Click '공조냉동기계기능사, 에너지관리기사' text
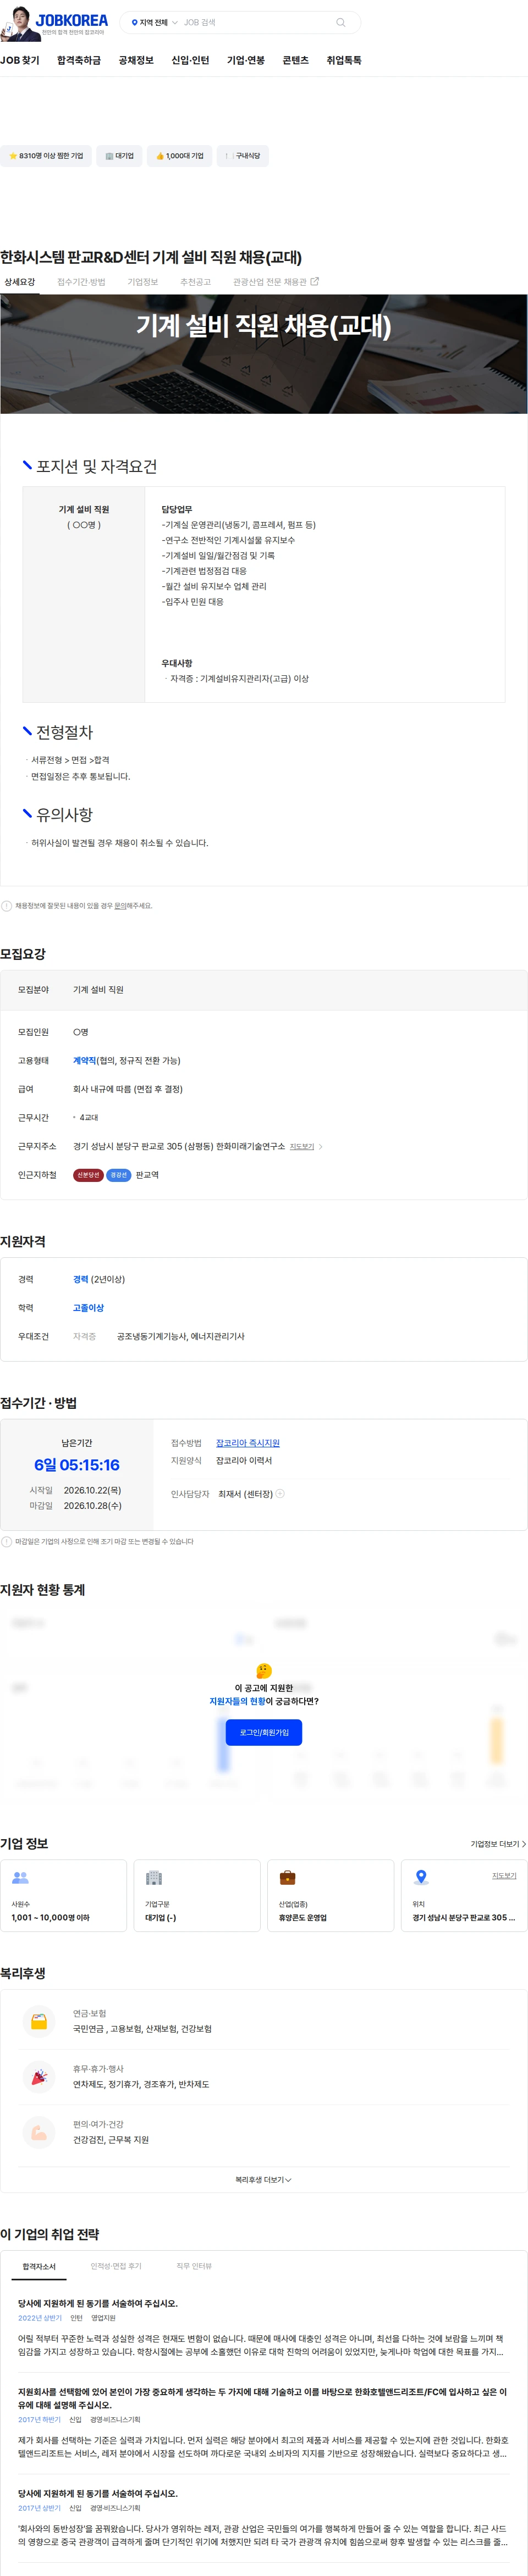The image size is (528, 2576). (x=181, y=1337)
